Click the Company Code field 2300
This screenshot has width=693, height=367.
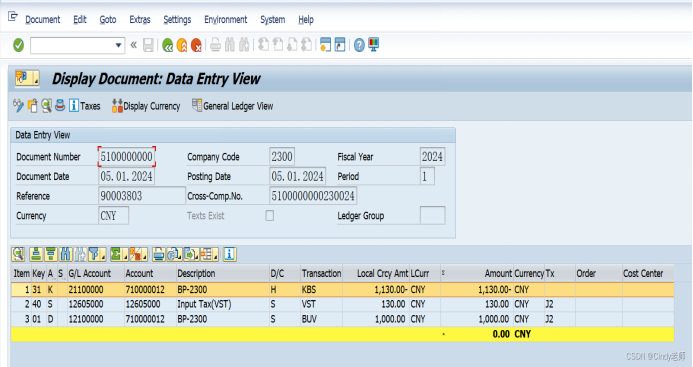pos(282,157)
